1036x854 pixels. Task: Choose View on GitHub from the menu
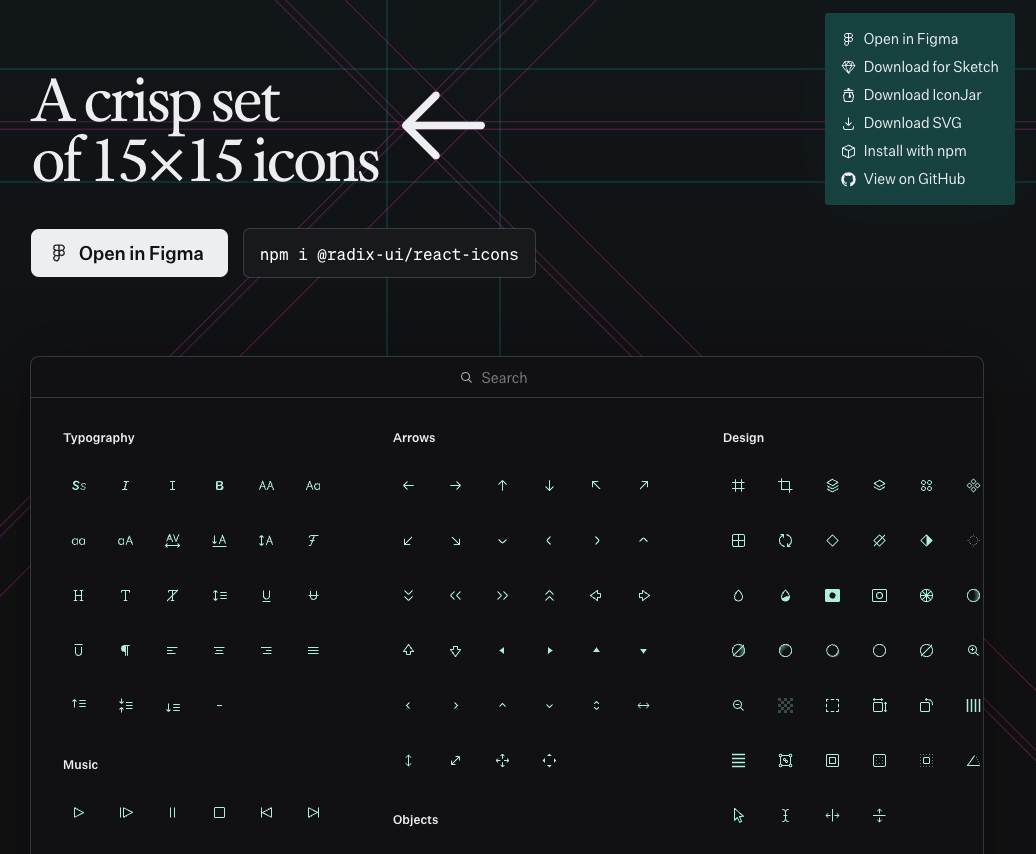tap(913, 179)
